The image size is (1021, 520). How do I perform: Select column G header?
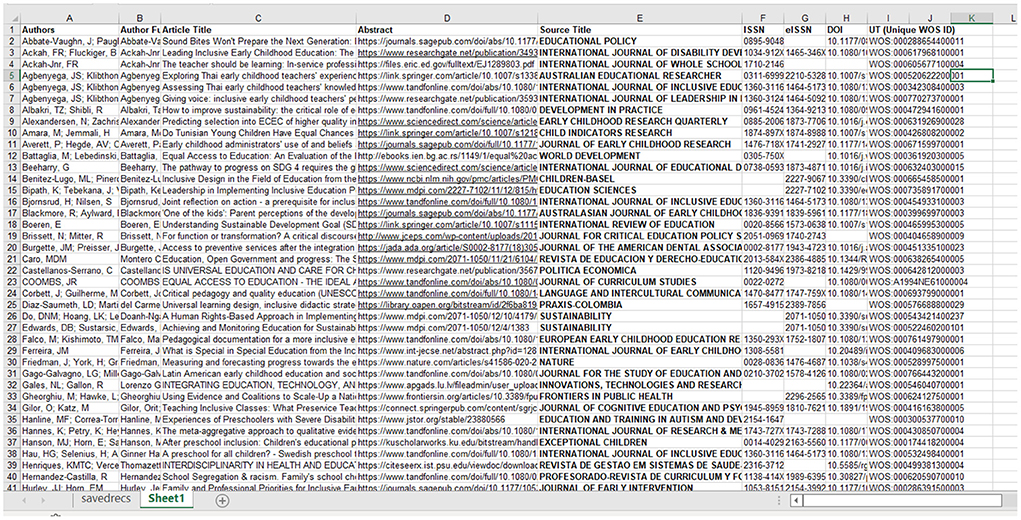804,19
